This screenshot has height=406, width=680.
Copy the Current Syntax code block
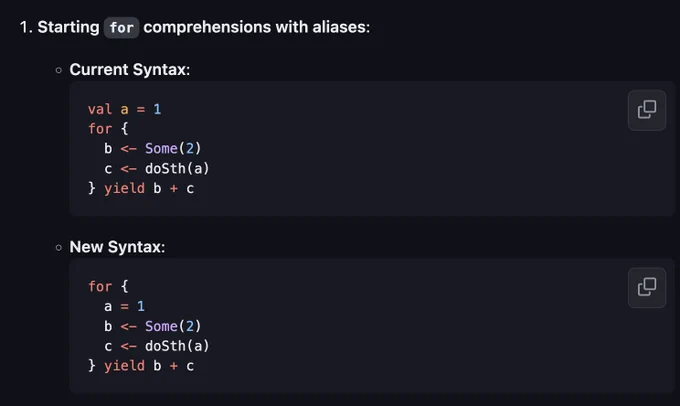pyautogui.click(x=647, y=110)
